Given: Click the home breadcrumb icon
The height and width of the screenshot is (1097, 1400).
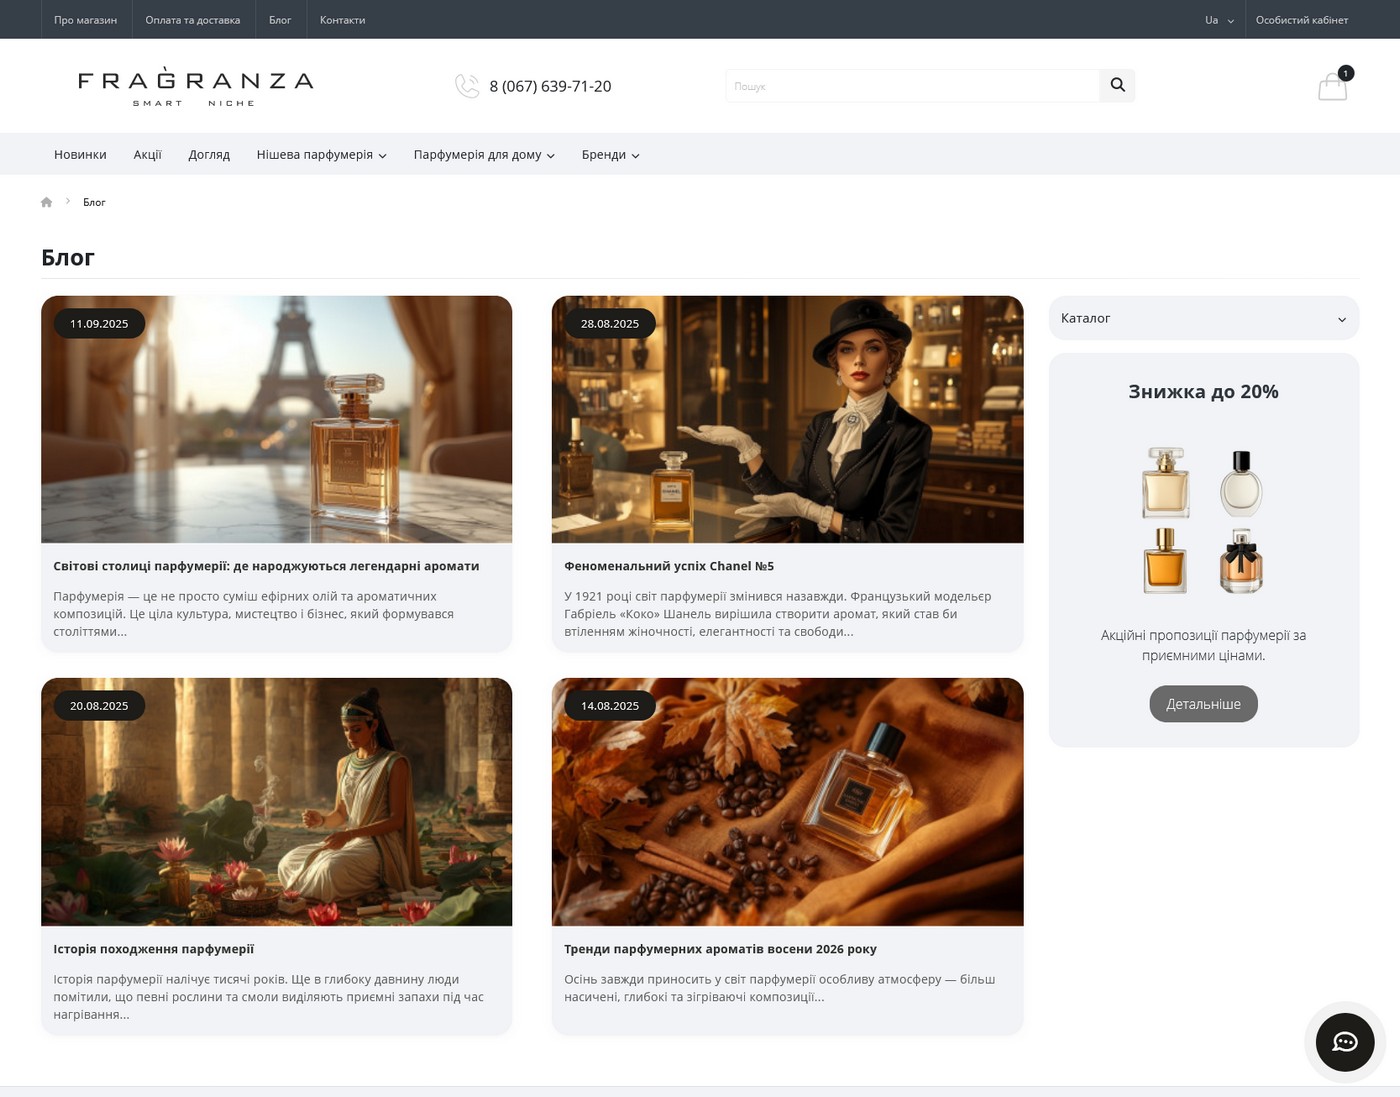Looking at the screenshot, I should click(x=46, y=202).
